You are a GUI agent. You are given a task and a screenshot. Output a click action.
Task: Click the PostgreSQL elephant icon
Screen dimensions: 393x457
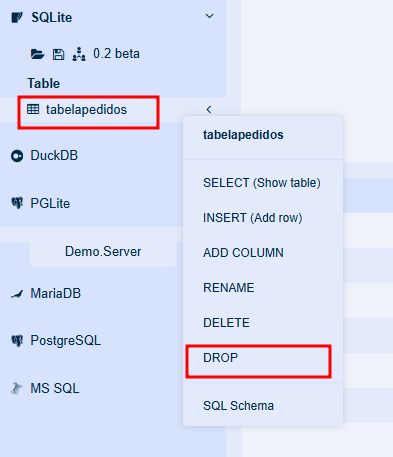17,341
